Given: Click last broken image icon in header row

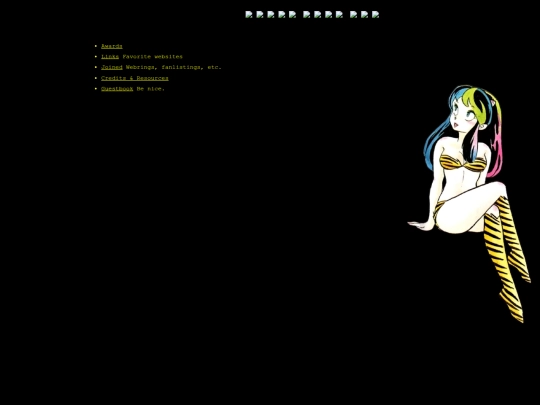Looking at the screenshot, I should pyautogui.click(x=375, y=14).
